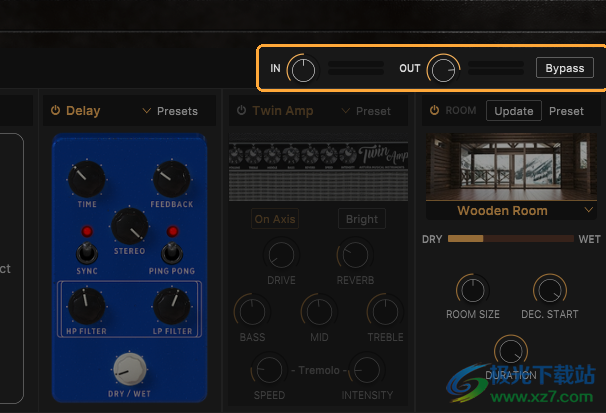The image size is (606, 413).
Task: Open the Twin Amp Preset dropdown
Action: click(366, 111)
